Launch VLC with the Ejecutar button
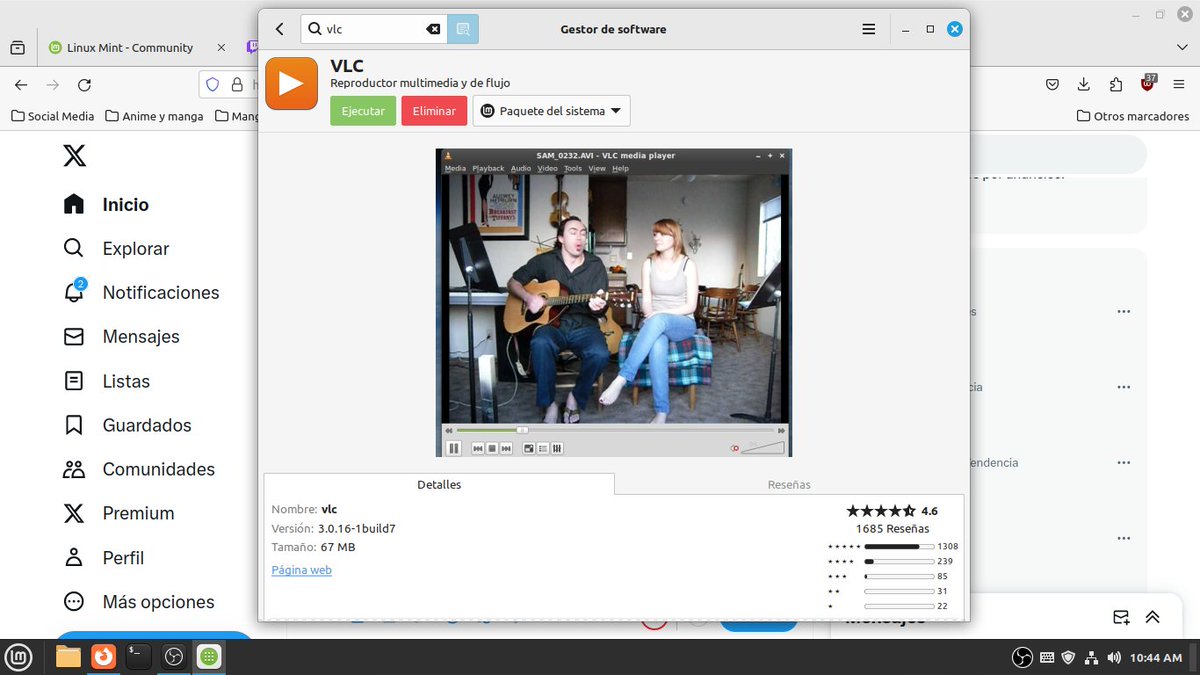Image resolution: width=1200 pixels, height=675 pixels. pyautogui.click(x=363, y=111)
